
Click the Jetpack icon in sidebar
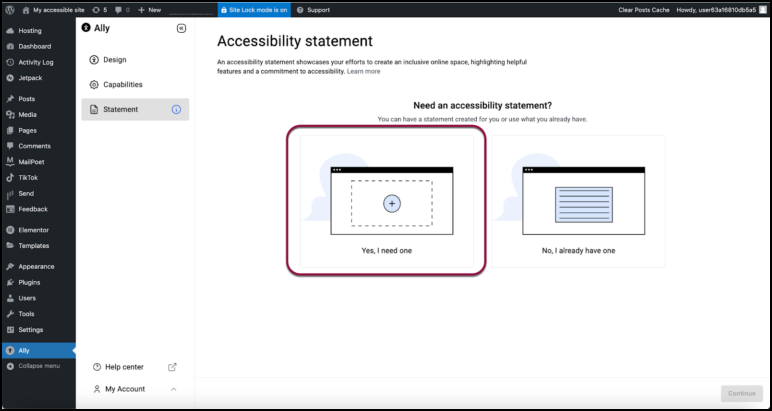coord(10,77)
